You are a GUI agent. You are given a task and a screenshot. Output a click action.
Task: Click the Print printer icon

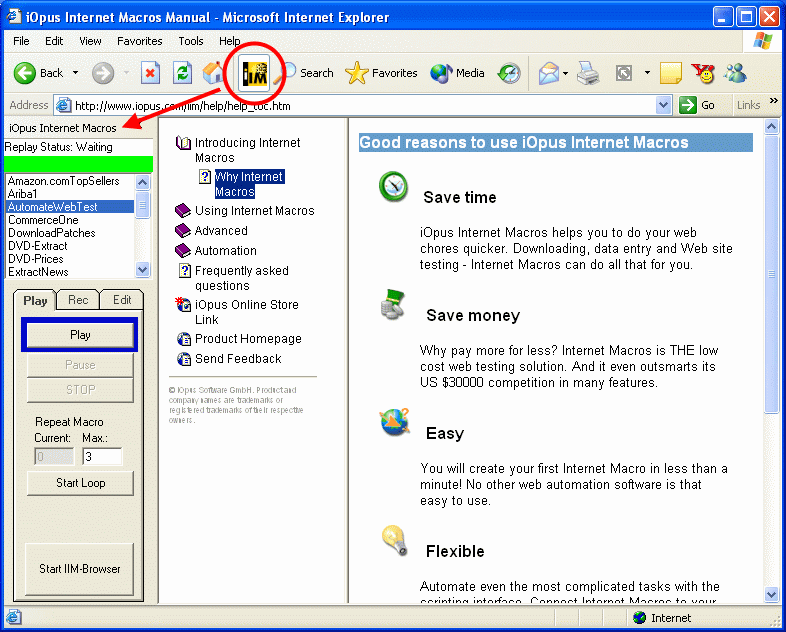tap(587, 73)
